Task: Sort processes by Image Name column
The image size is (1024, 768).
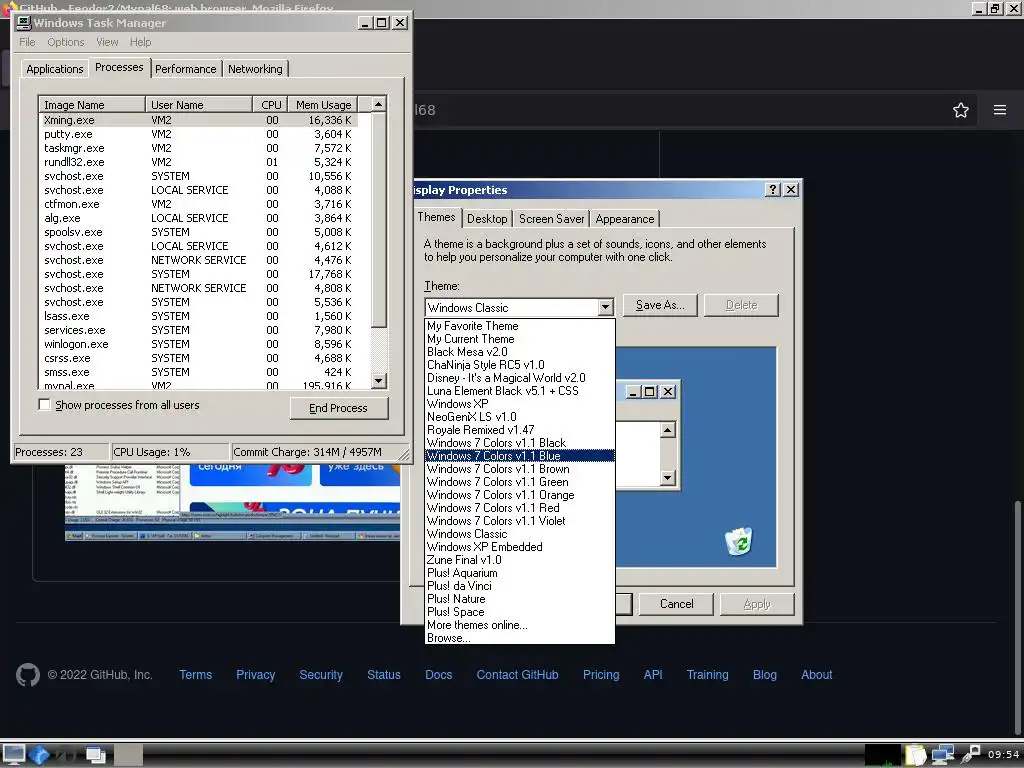Action: pos(91,104)
